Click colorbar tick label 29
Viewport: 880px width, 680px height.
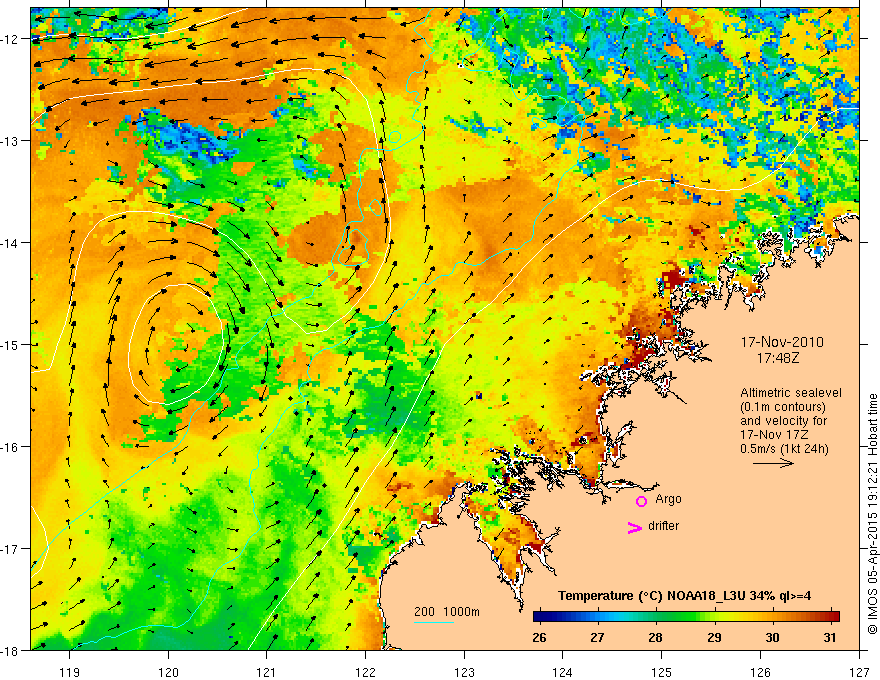[714, 637]
